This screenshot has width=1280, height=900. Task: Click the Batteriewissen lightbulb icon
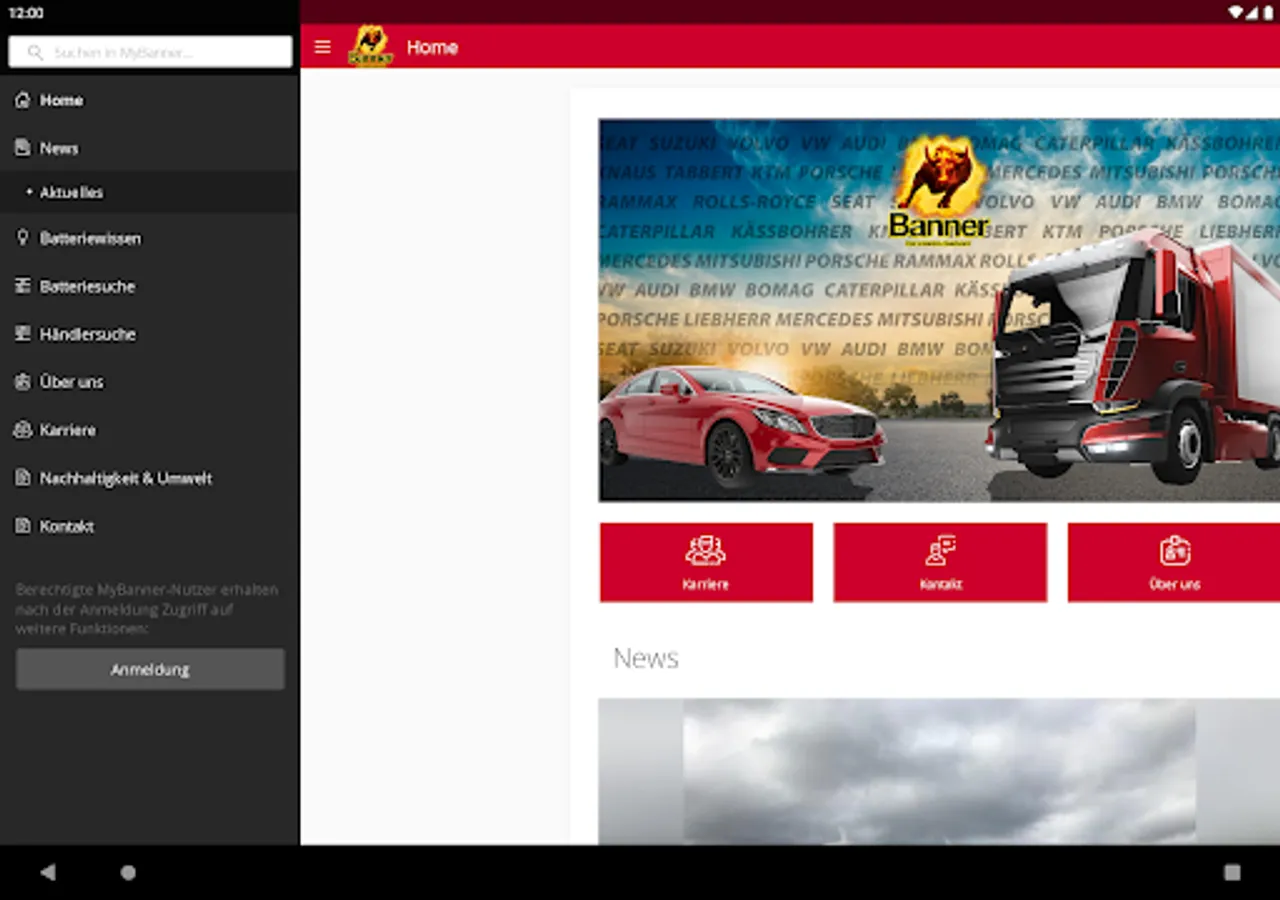[22, 238]
